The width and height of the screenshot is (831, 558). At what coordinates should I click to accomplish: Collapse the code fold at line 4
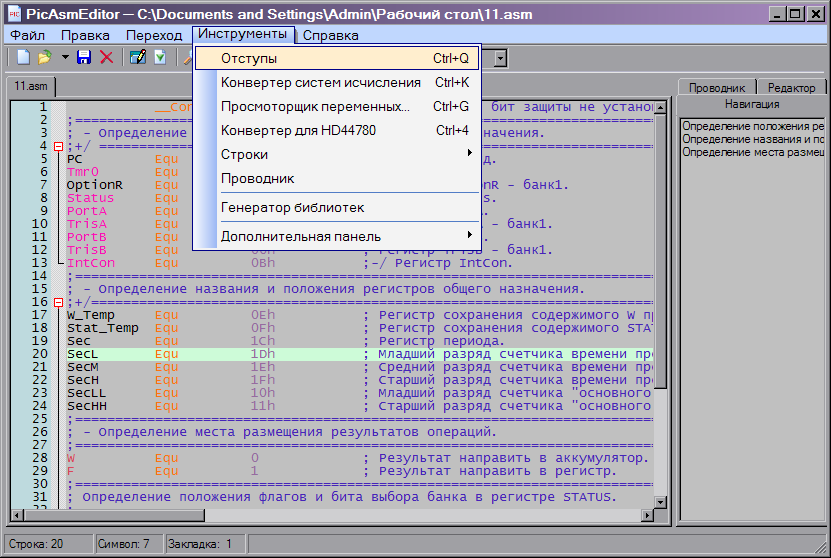coord(59,146)
